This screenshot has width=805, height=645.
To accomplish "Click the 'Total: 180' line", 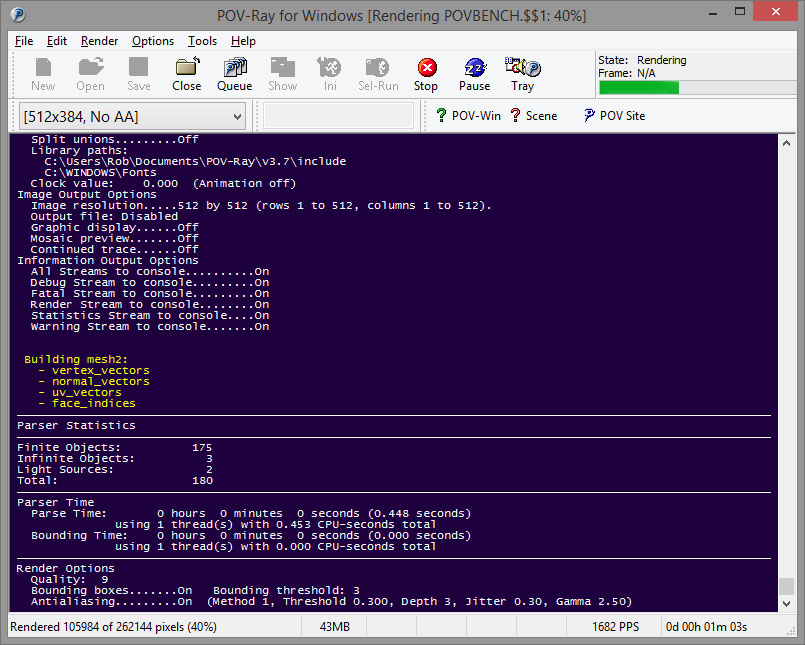I will tap(114, 481).
